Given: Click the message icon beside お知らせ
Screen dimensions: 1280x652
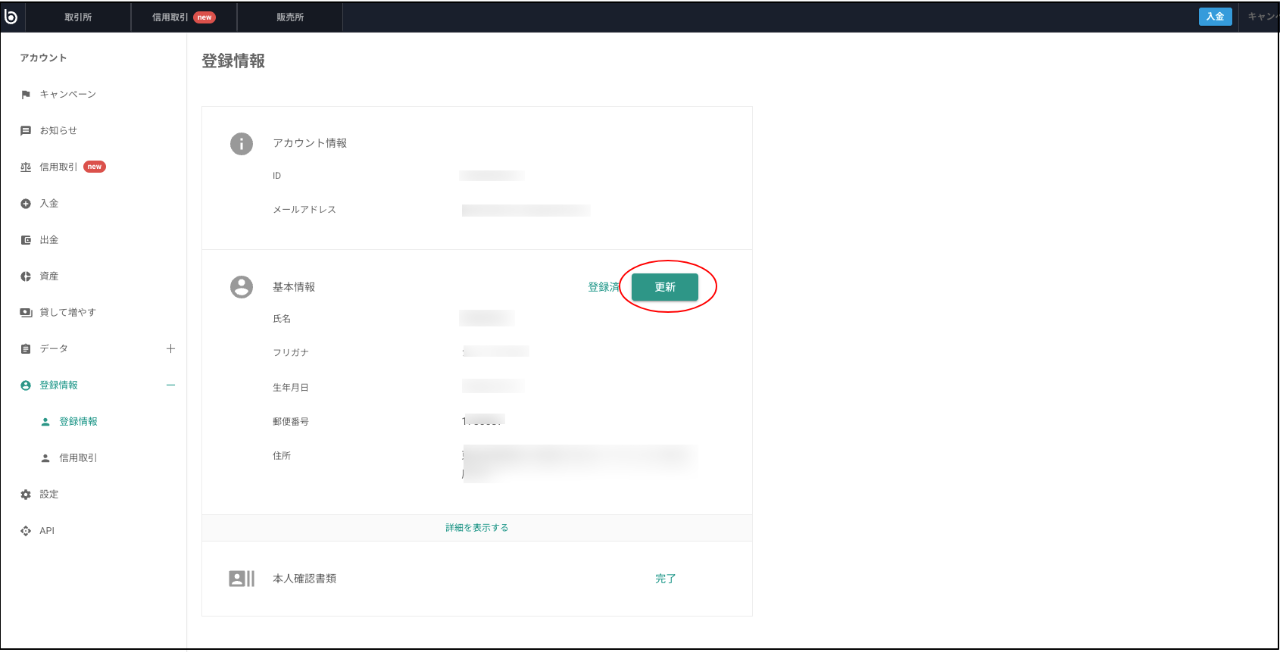Looking at the screenshot, I should (x=26, y=131).
